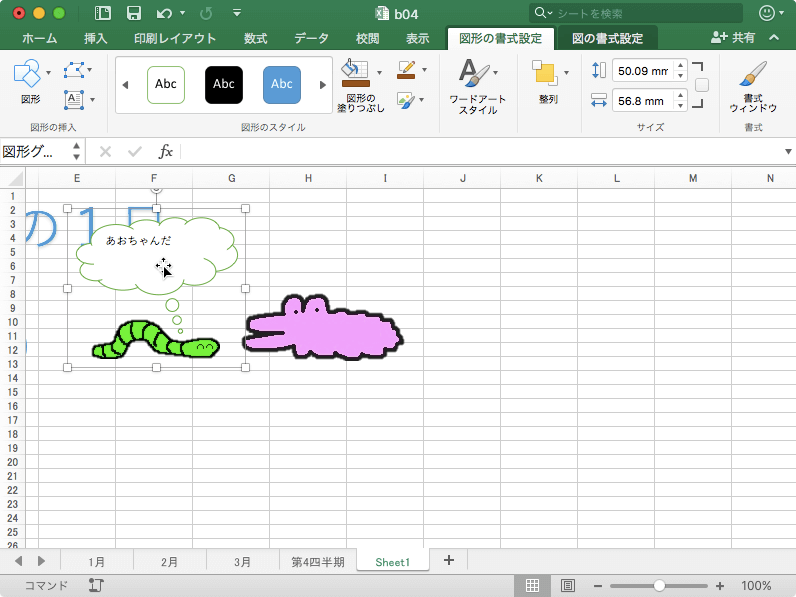Click the Name Box showing 図形グ...

pyautogui.click(x=35, y=151)
